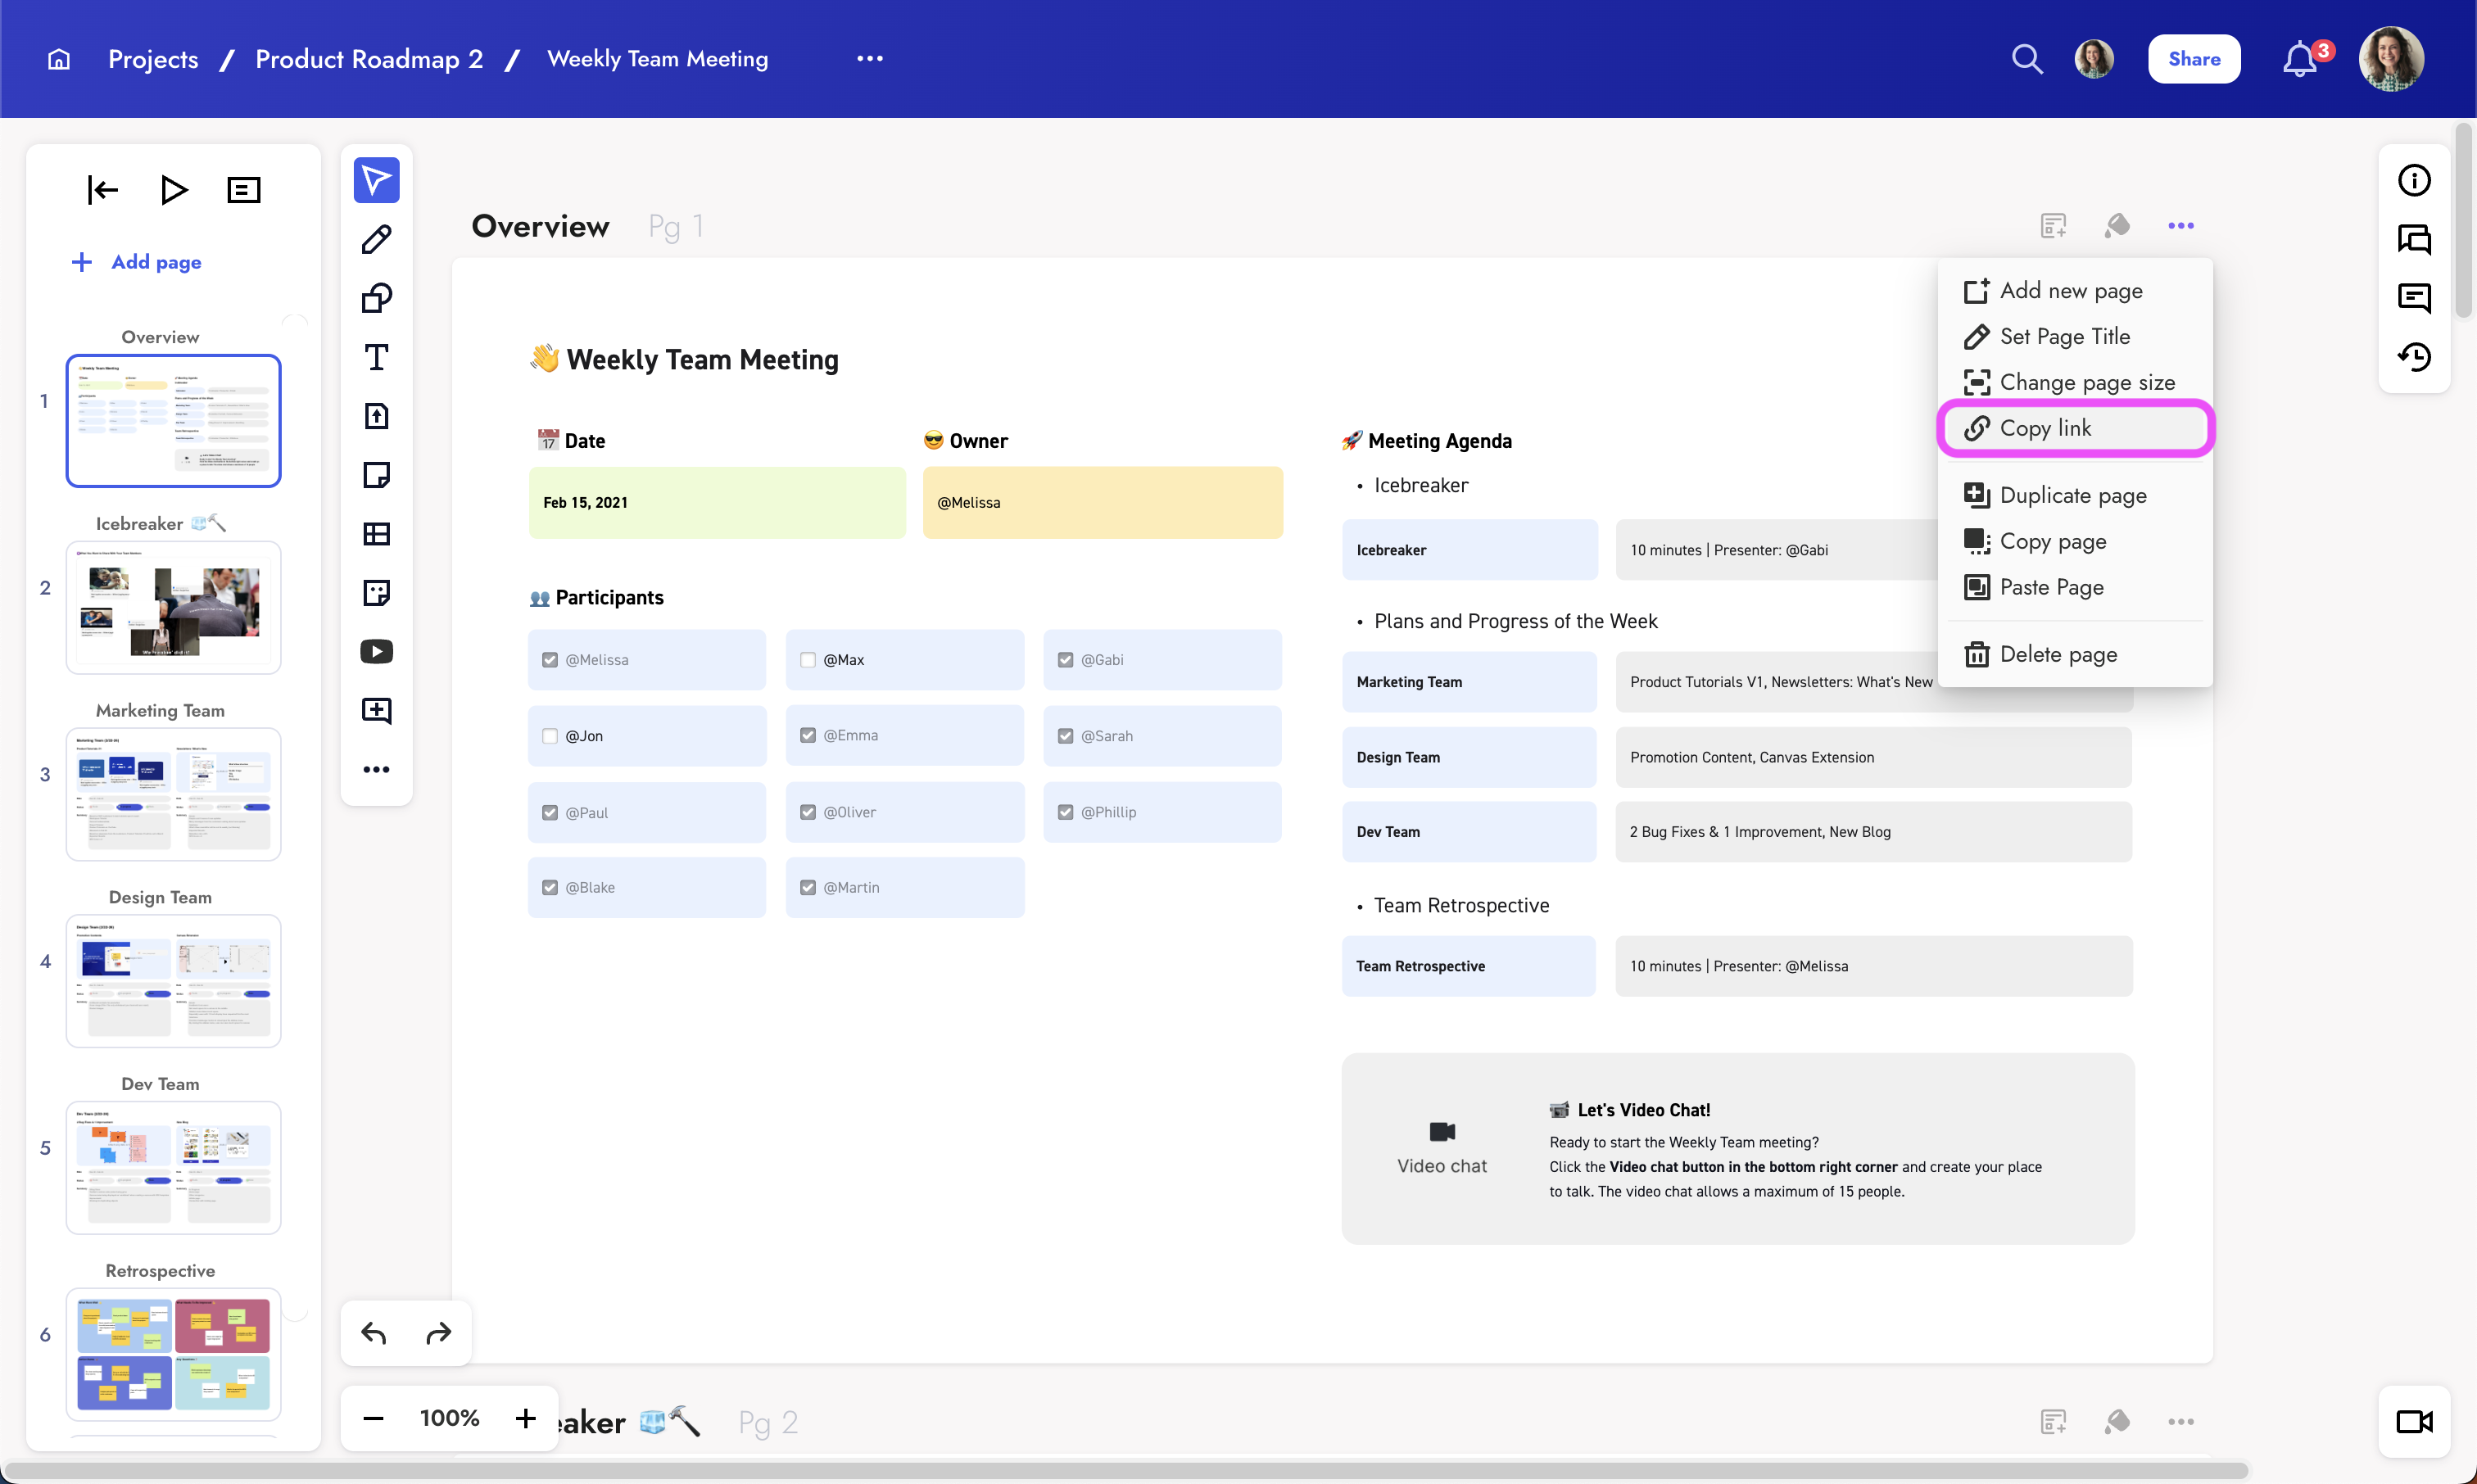2477x1484 pixels.
Task: Open the version history panel icon
Action: 2414,356
